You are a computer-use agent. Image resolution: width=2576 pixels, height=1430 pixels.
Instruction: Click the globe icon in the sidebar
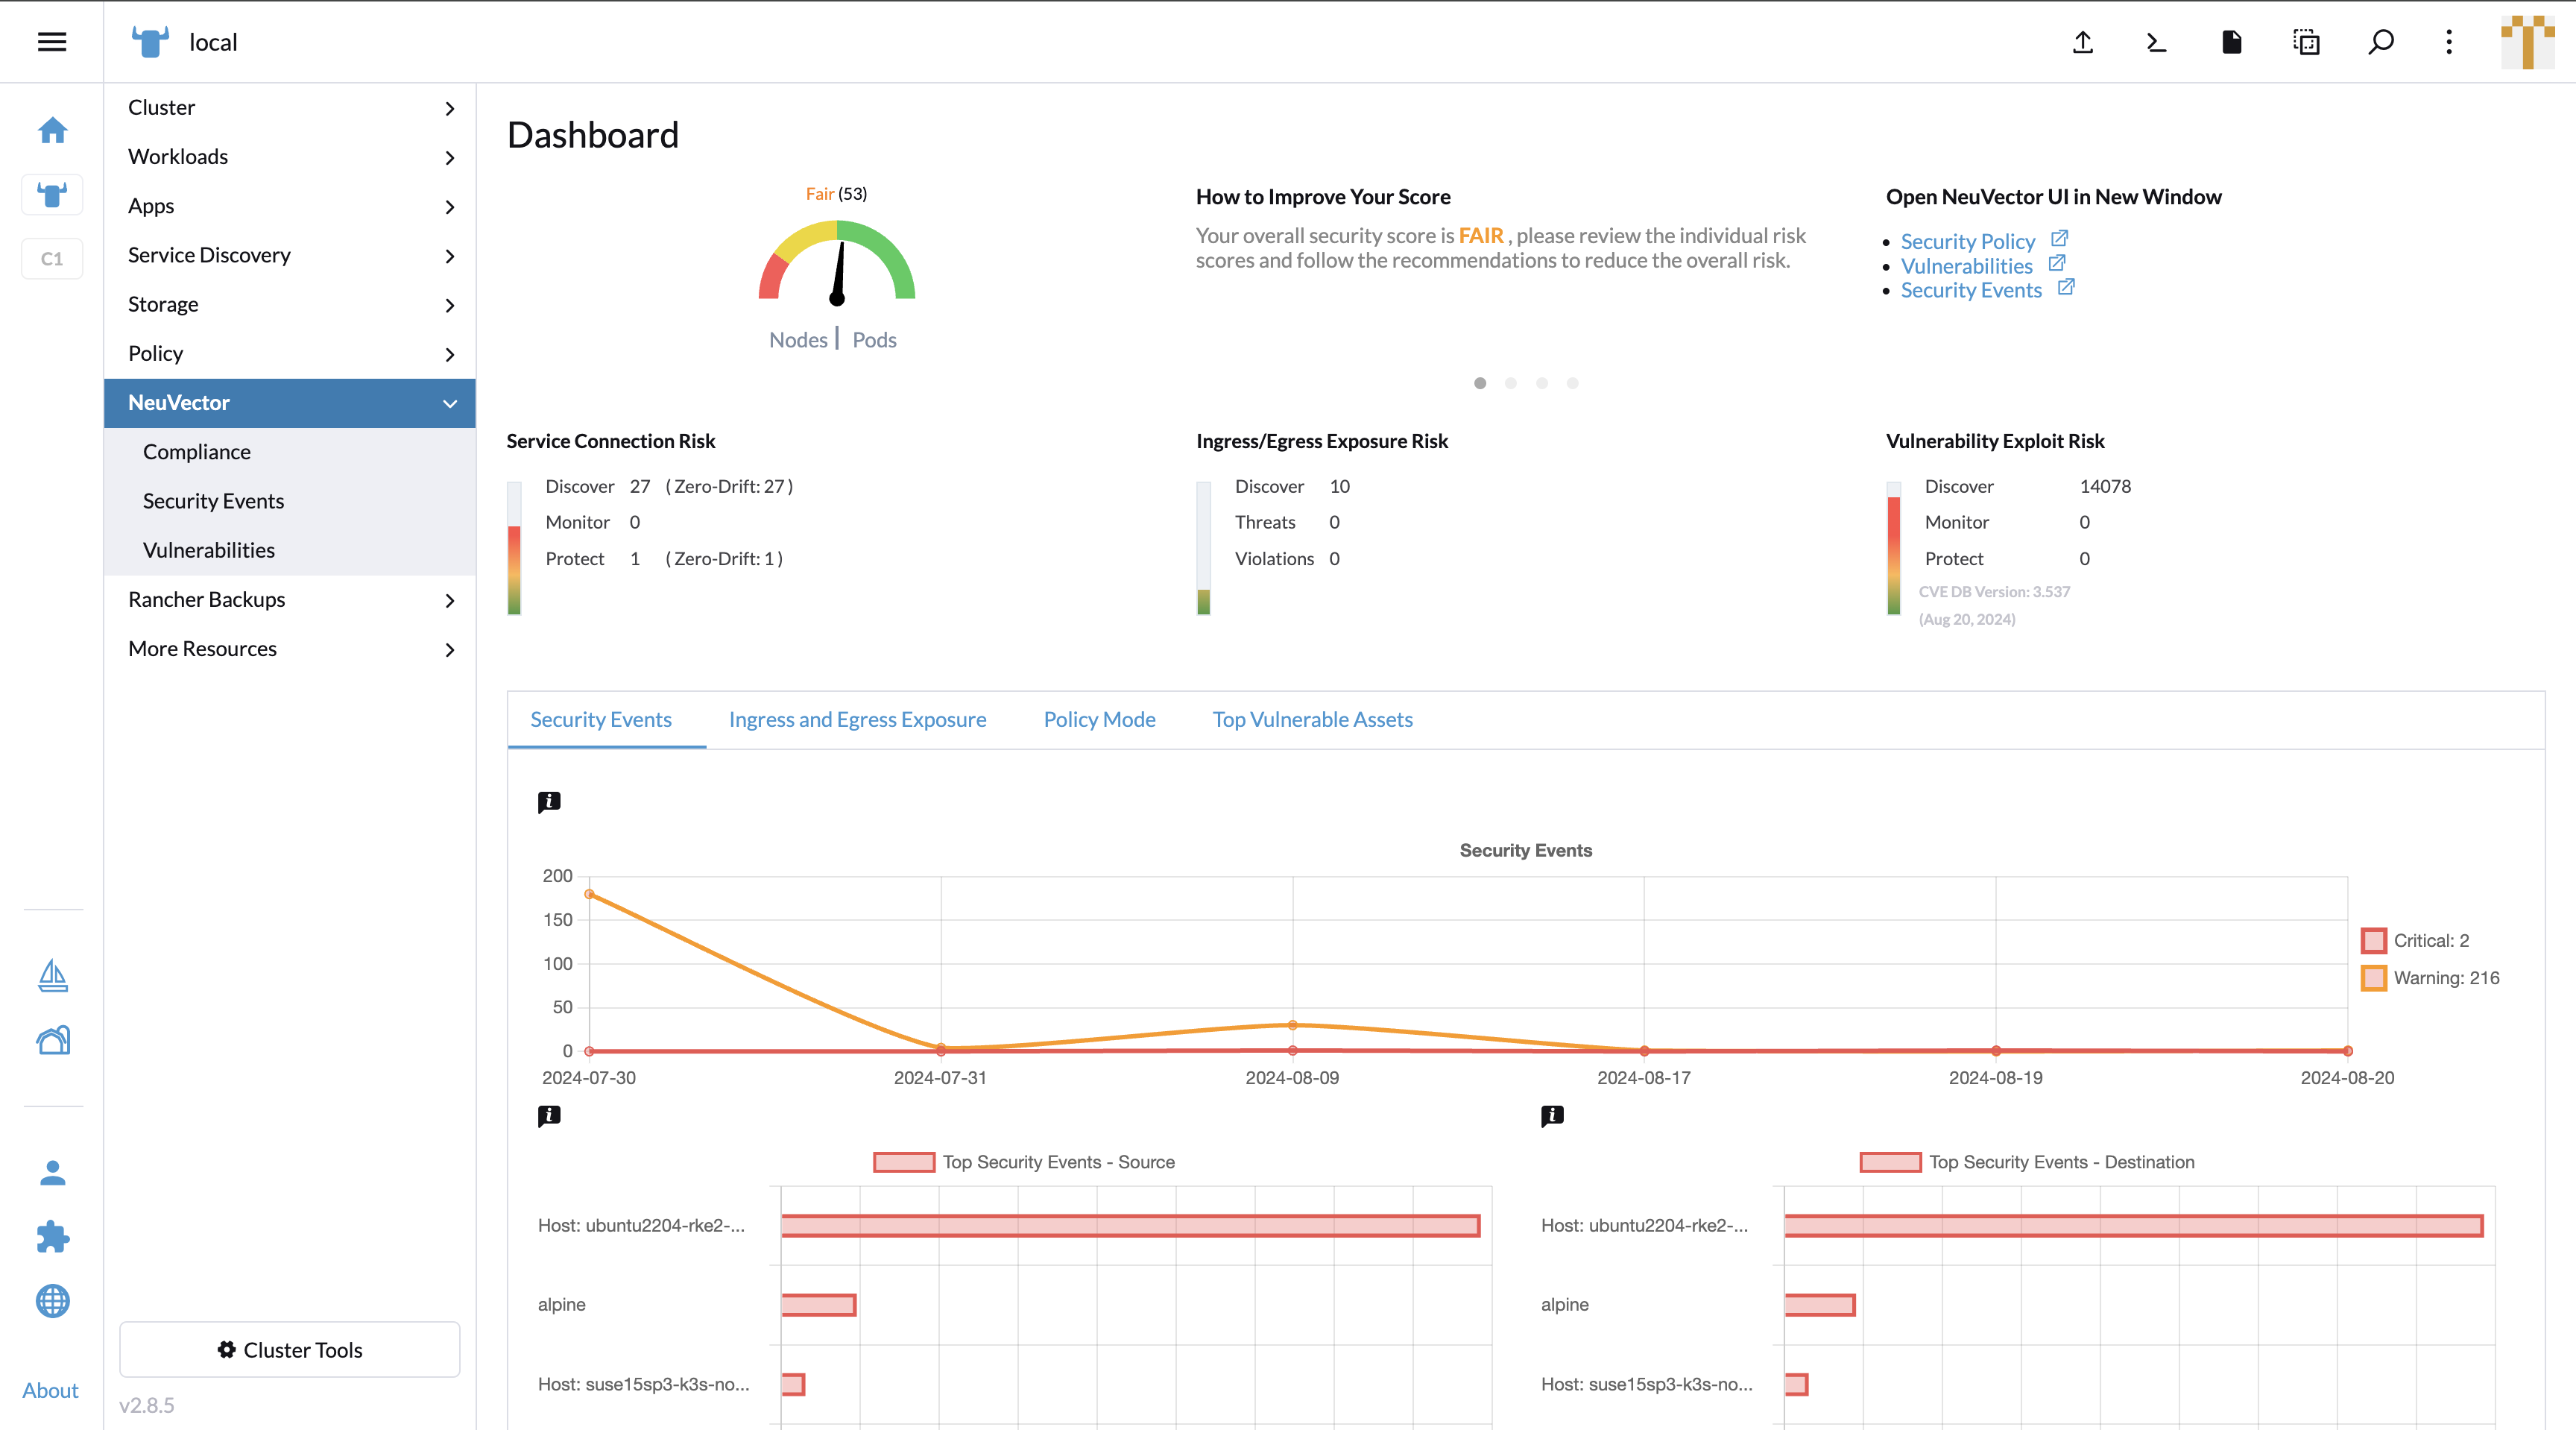[52, 1301]
